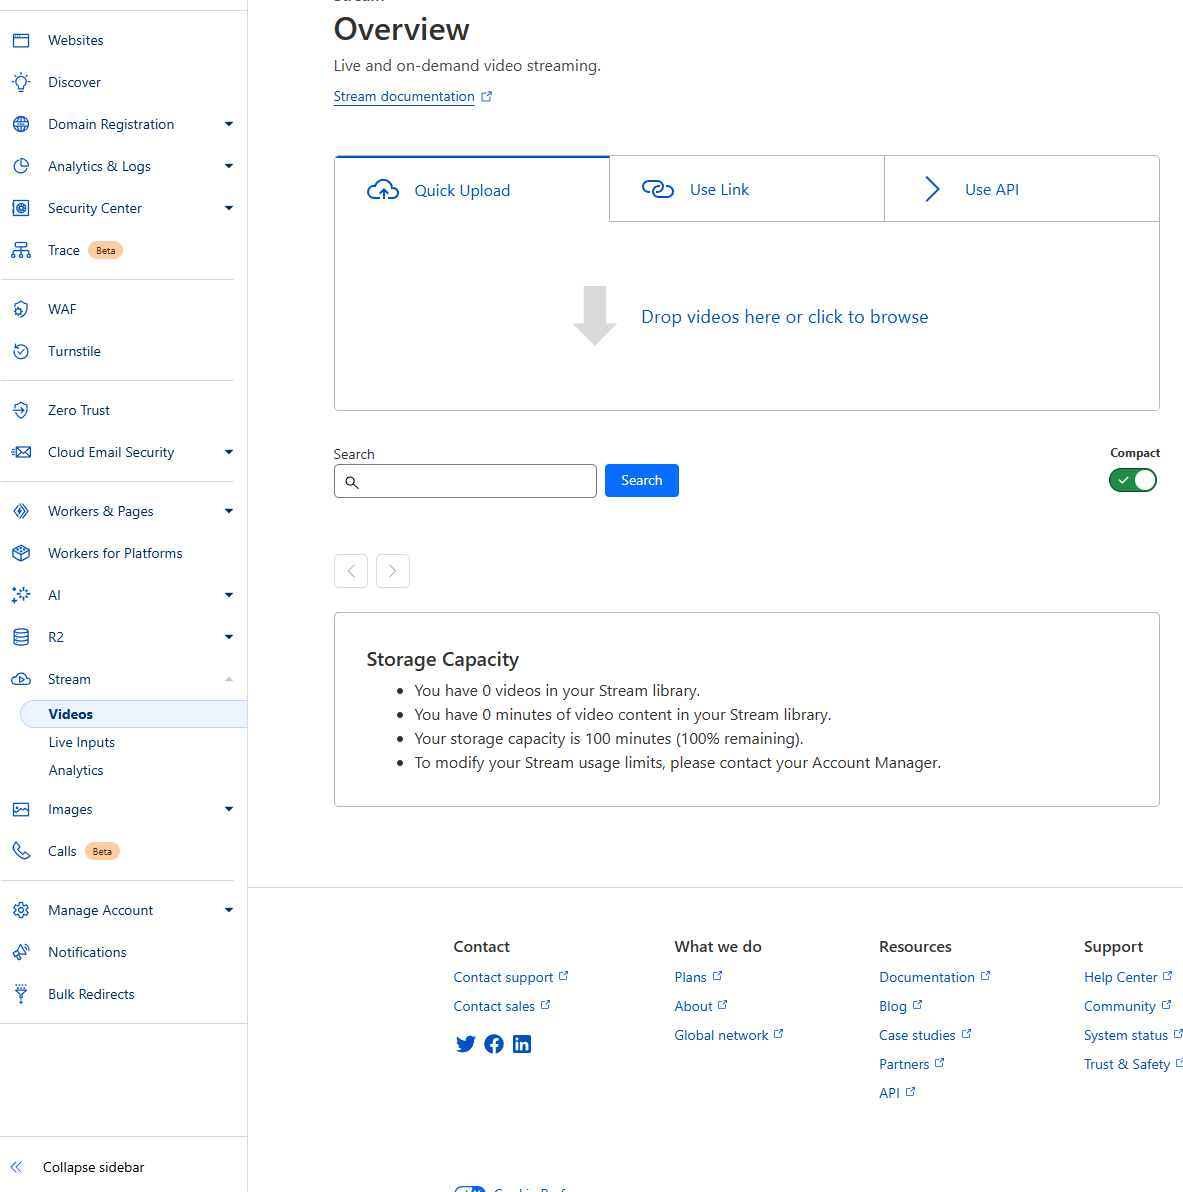Click the R2 database icon
The height and width of the screenshot is (1192, 1183).
coord(21,637)
